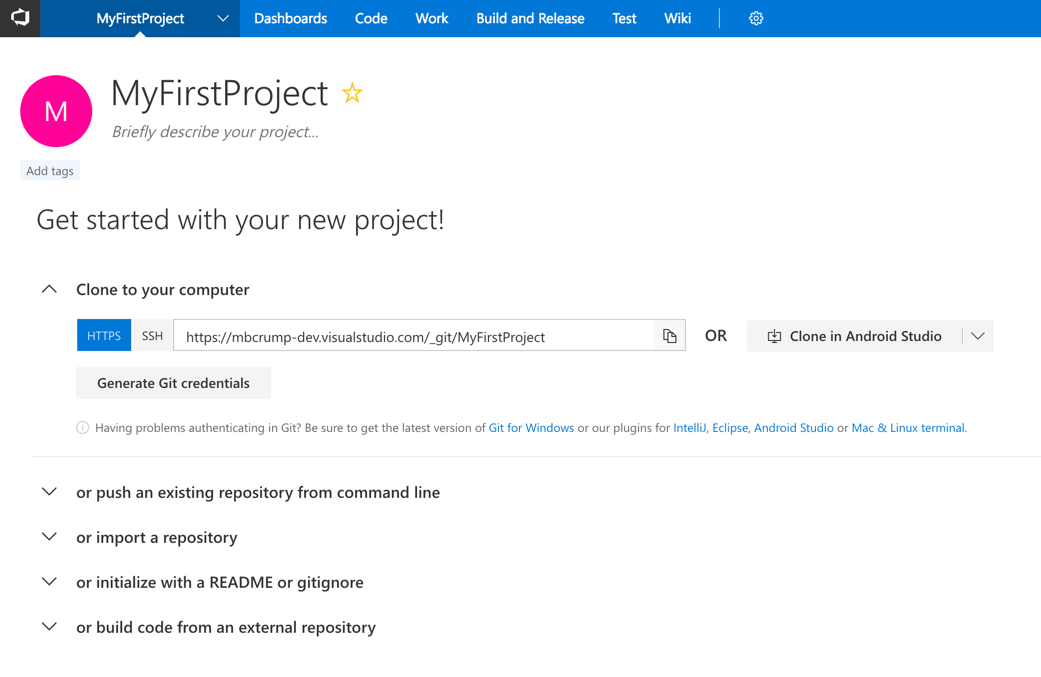Screen dimensions: 1041x677
Task: Expand the import a repository section
Action: pos(49,537)
